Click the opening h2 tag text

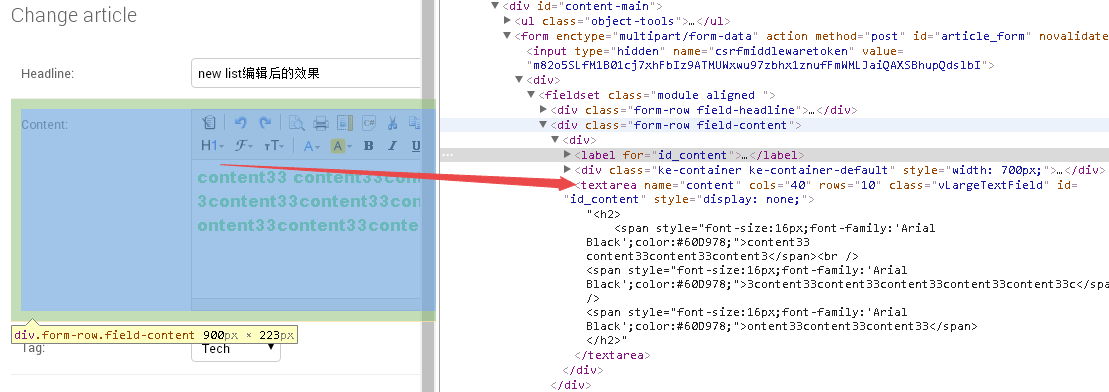coord(606,214)
